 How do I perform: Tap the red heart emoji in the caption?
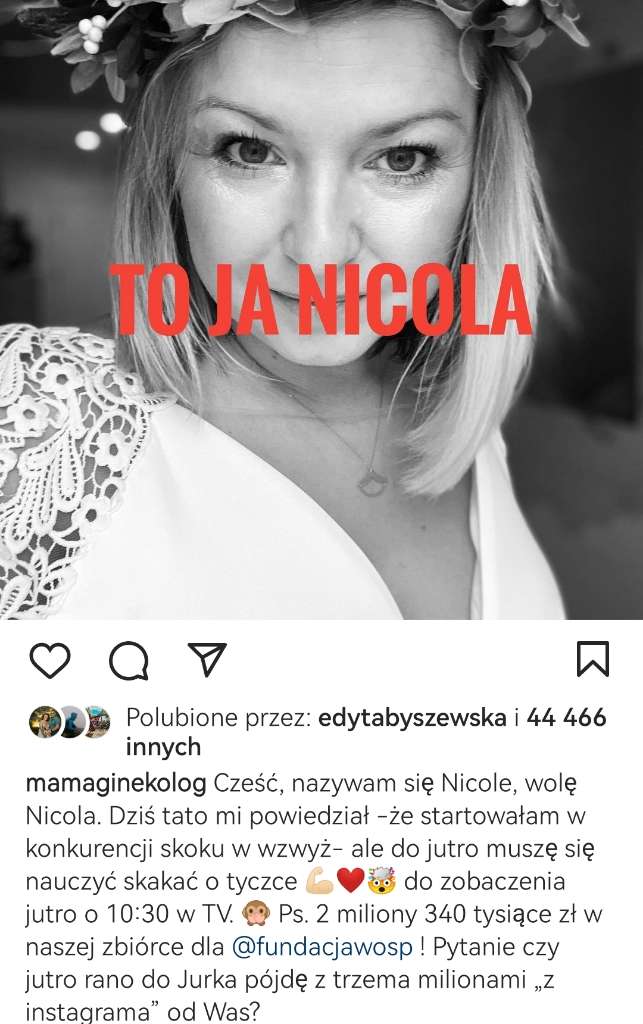[x=351, y=882]
